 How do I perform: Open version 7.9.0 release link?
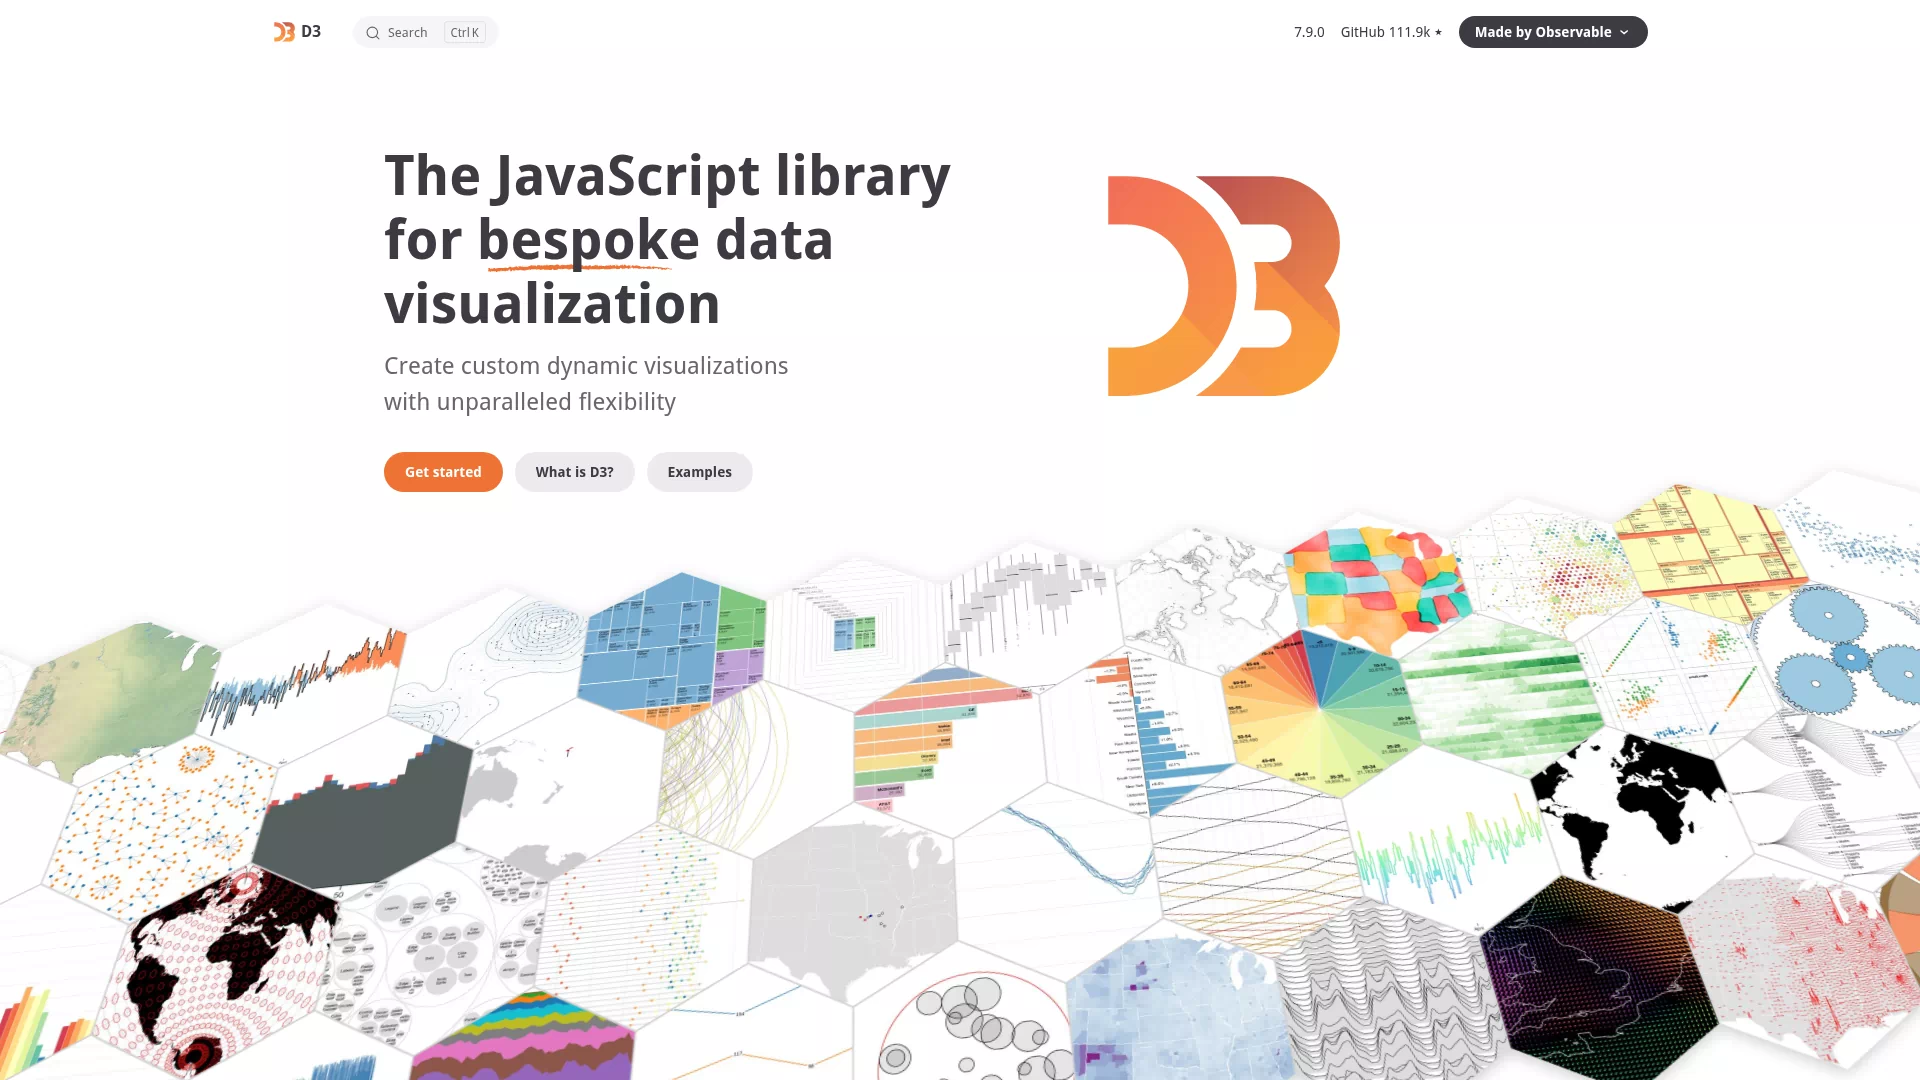pyautogui.click(x=1309, y=32)
